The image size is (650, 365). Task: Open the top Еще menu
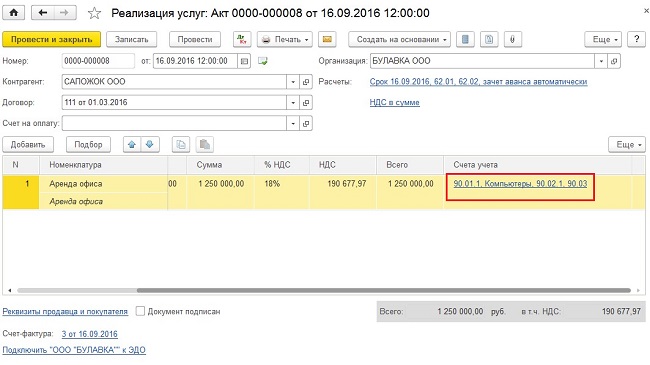click(603, 39)
